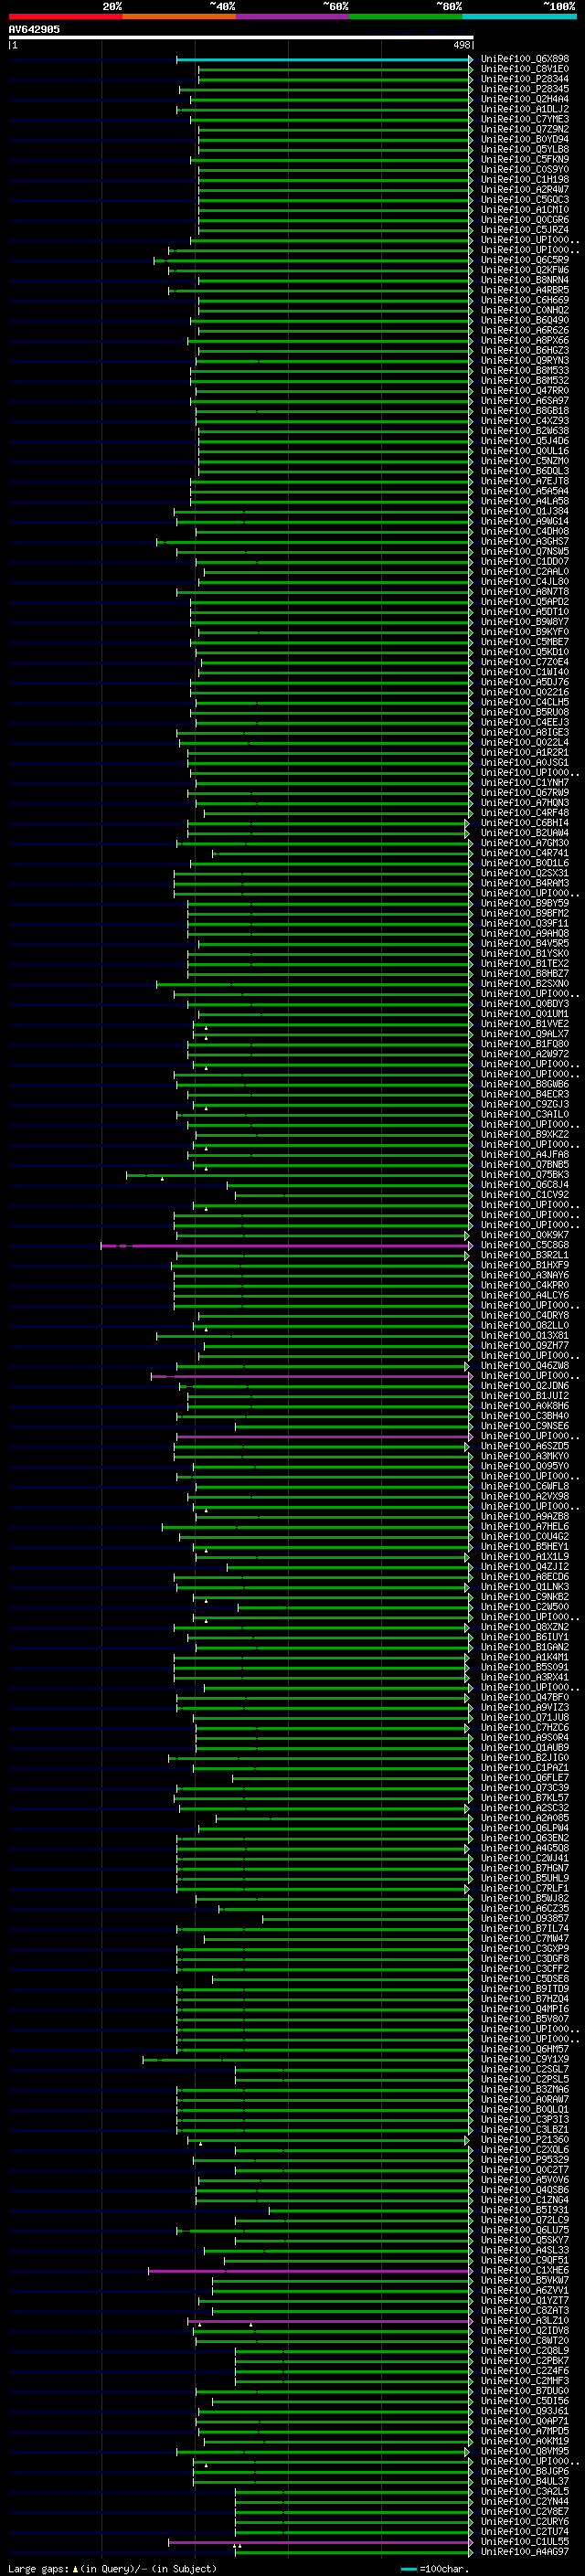Viewport: 585px width, 2576px height.
Task: Select hit UniRef100_B7DUG0
Action: 525,2391
